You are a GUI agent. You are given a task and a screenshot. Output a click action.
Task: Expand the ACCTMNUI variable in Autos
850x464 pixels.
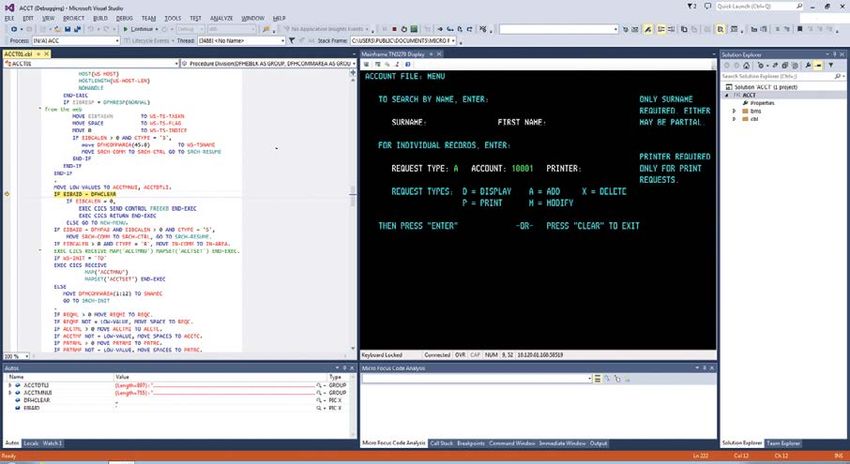[9, 392]
